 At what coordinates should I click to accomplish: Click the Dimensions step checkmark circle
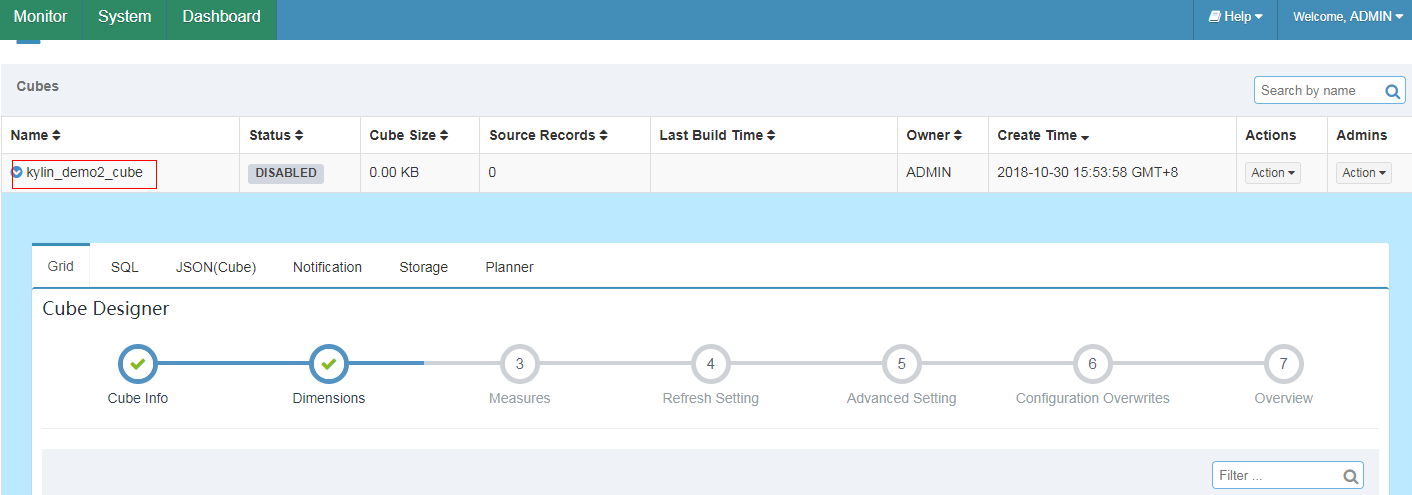point(329,364)
